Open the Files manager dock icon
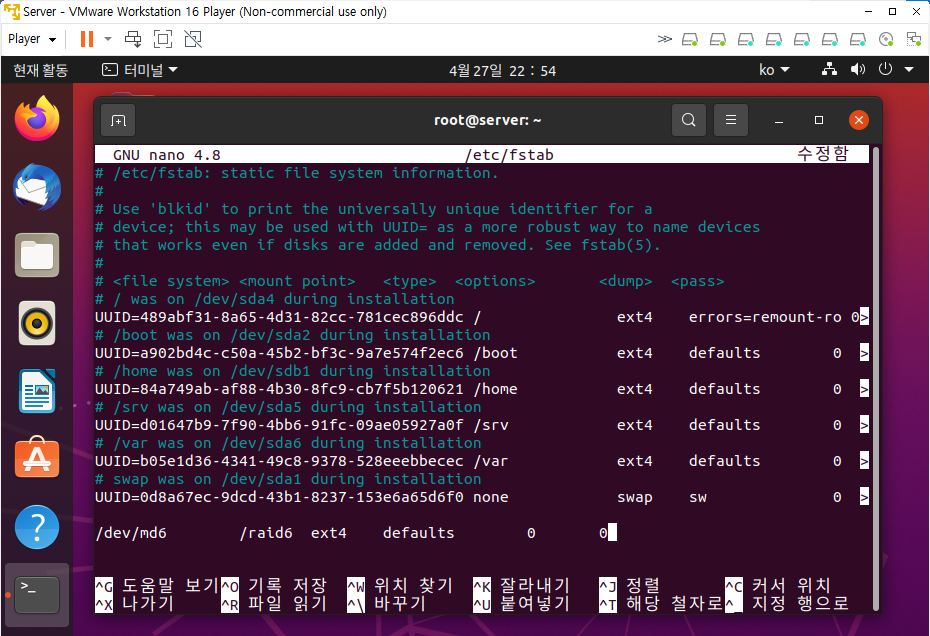Viewport: 930px width, 636px height. click(x=37, y=255)
